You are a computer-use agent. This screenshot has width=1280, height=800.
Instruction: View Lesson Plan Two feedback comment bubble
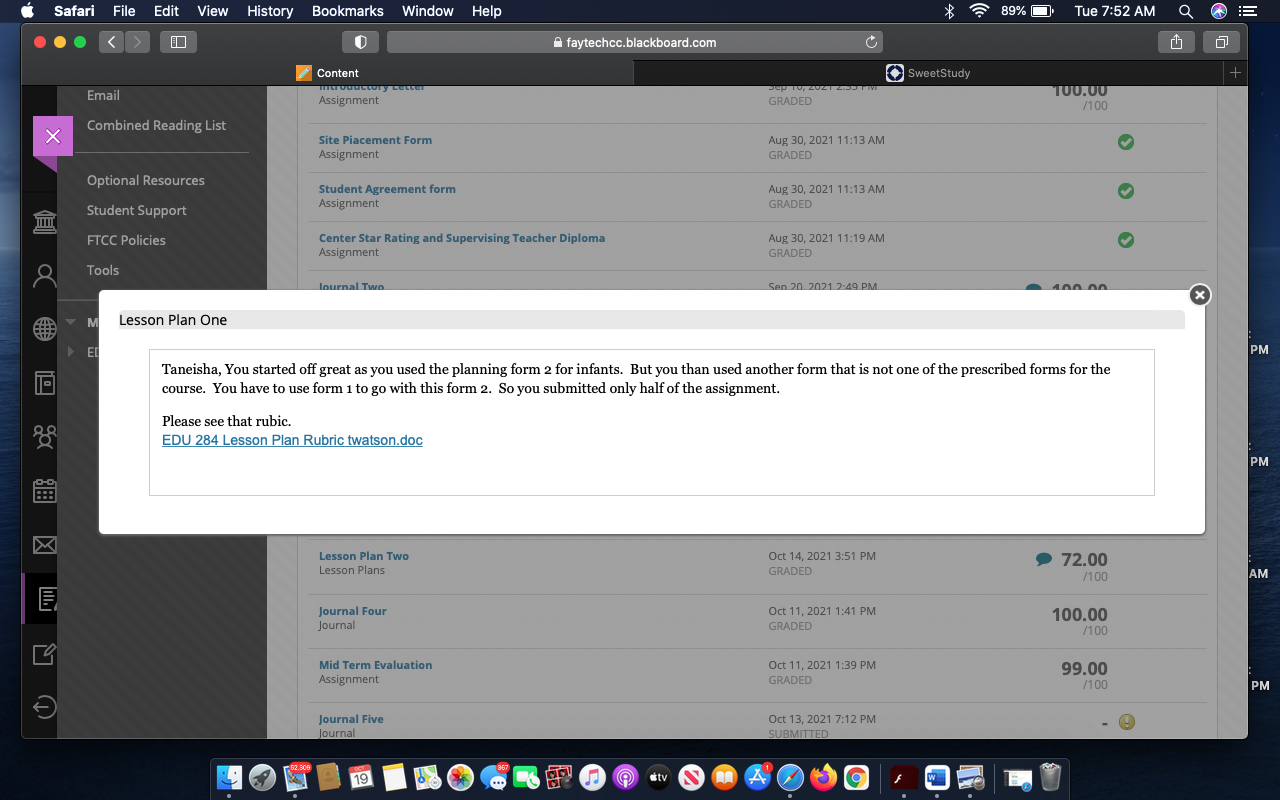(x=1044, y=560)
